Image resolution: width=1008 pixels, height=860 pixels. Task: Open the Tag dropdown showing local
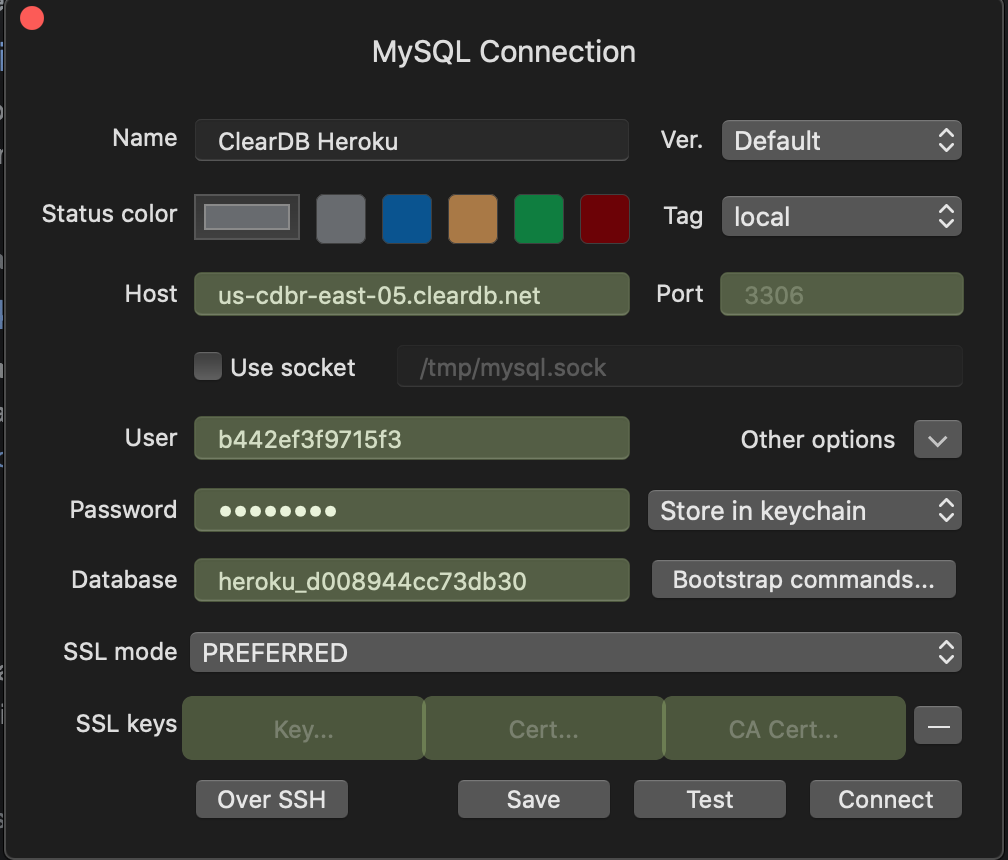(841, 216)
